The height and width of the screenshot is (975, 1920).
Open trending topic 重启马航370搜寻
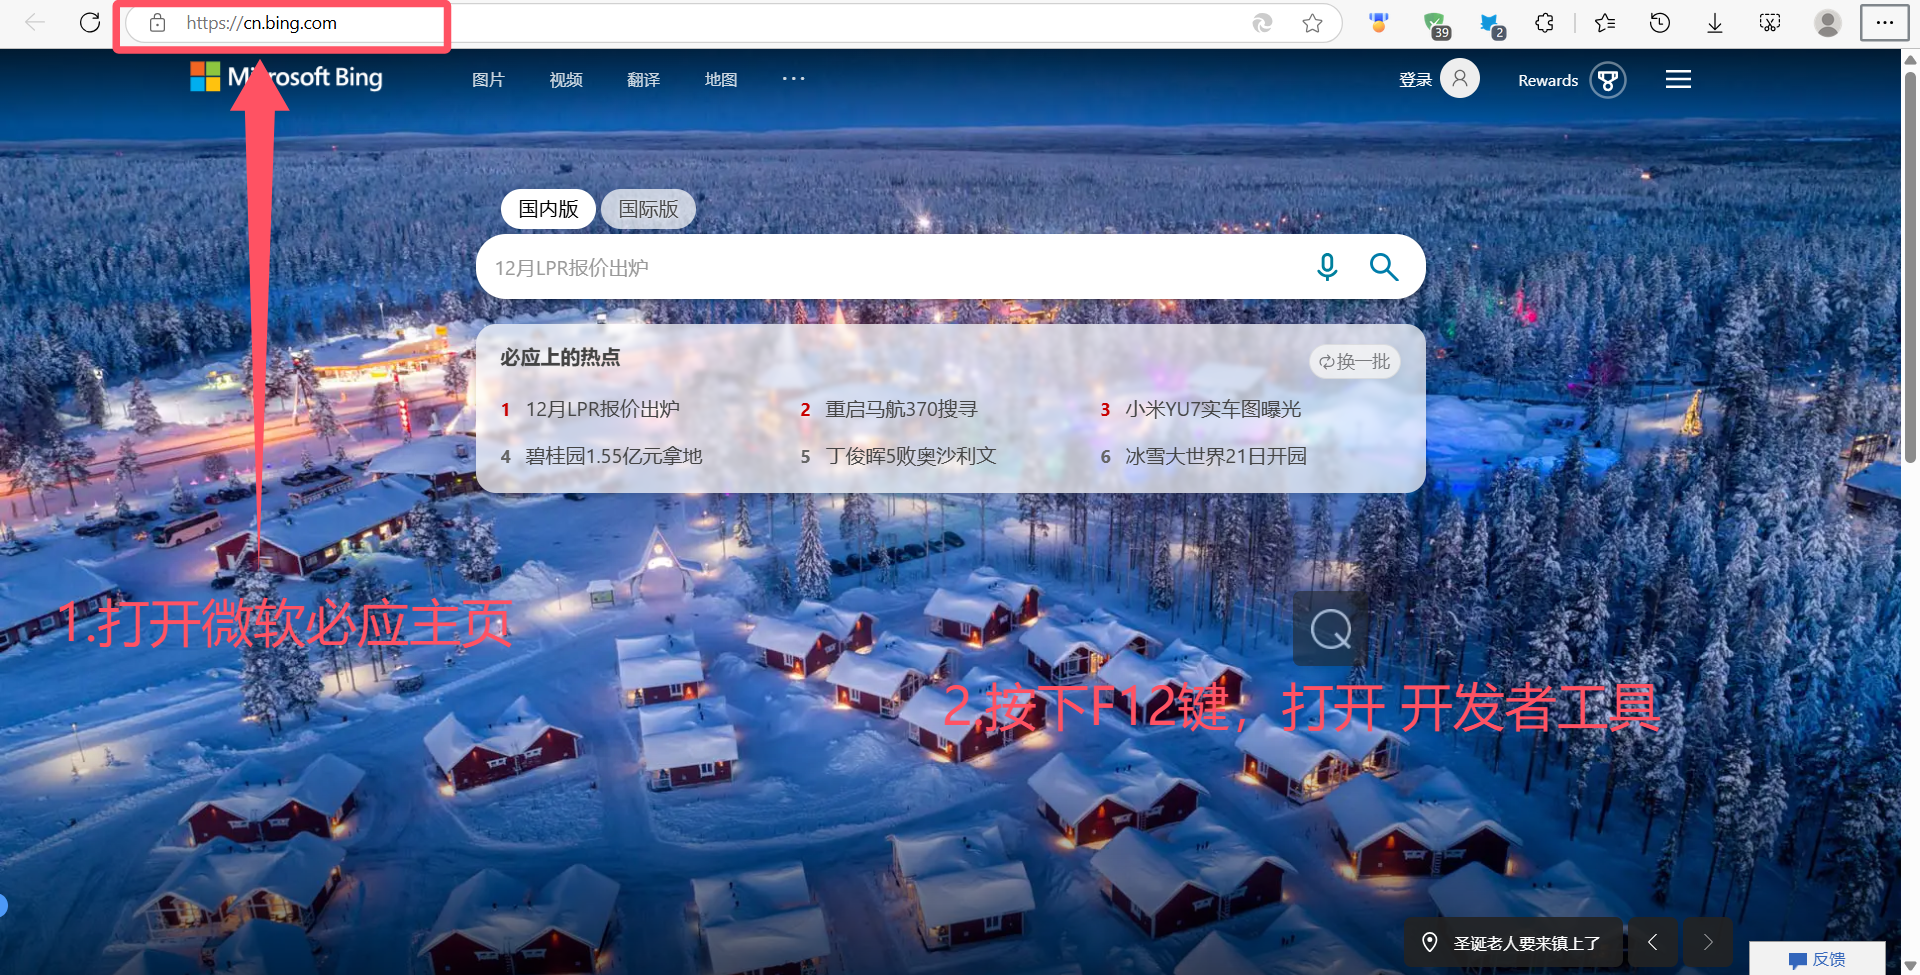(901, 409)
